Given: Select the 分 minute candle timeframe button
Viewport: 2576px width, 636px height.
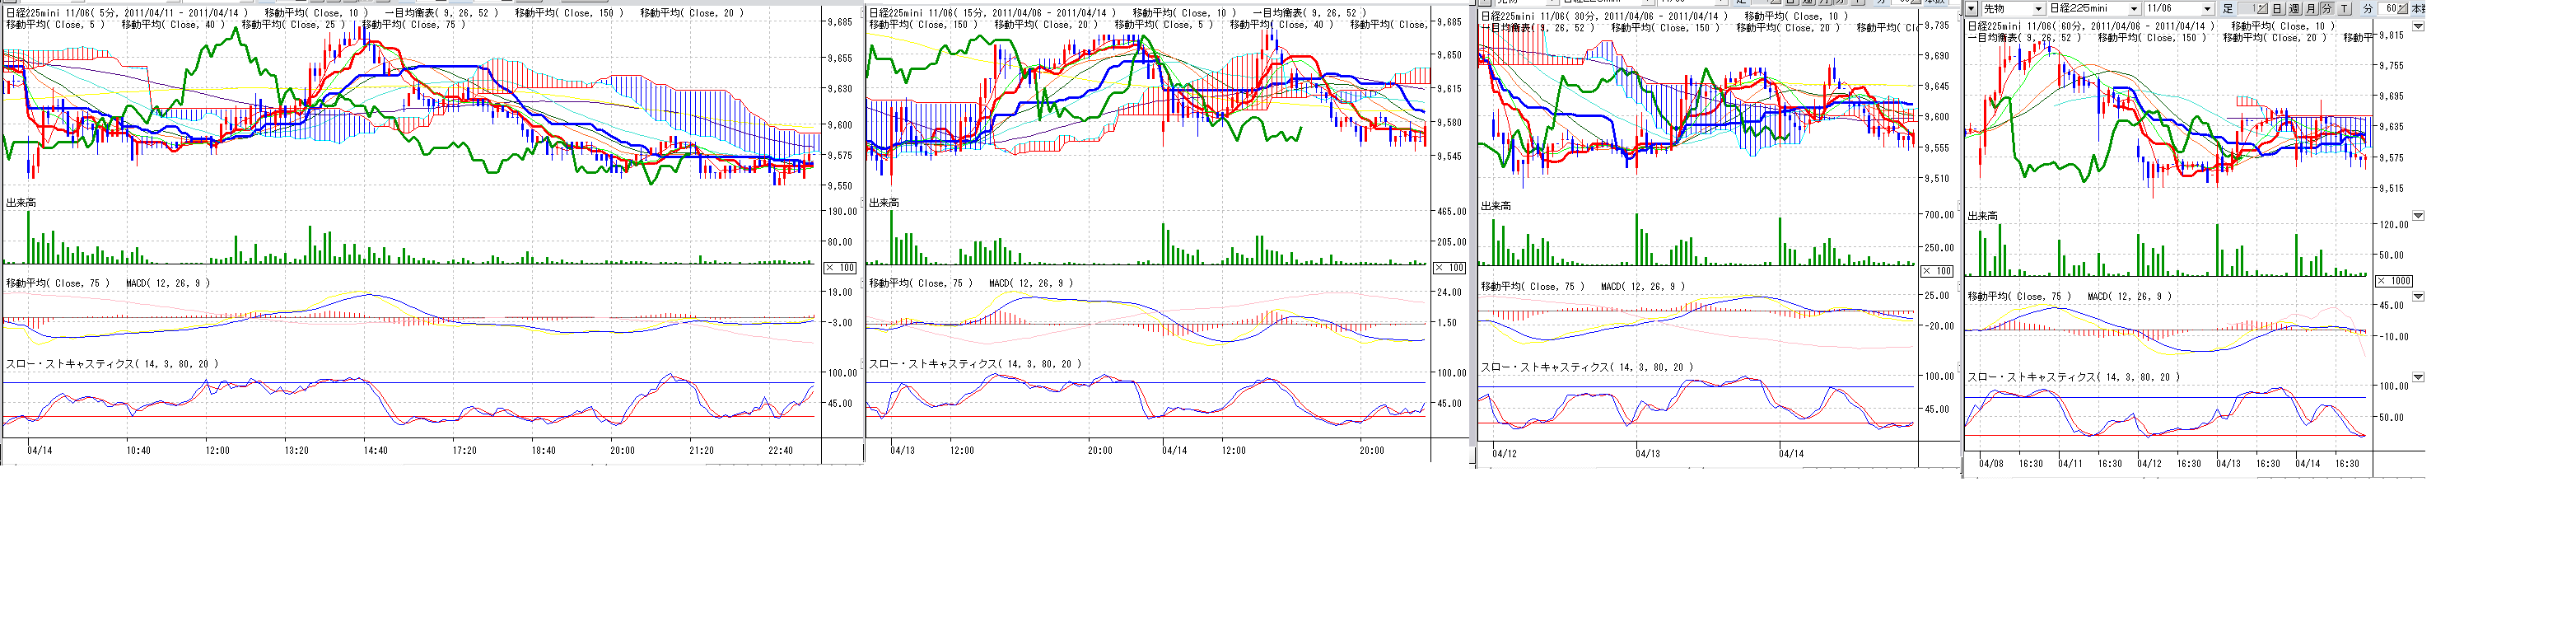Looking at the screenshot, I should pyautogui.click(x=2326, y=9).
